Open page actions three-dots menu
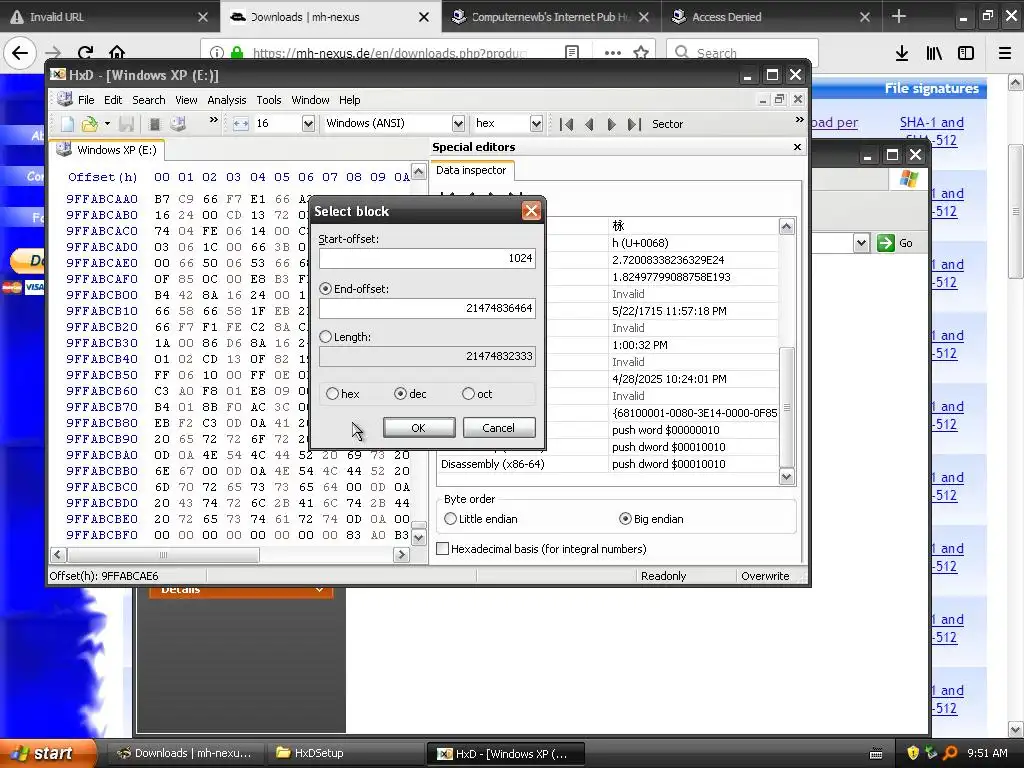 point(613,53)
